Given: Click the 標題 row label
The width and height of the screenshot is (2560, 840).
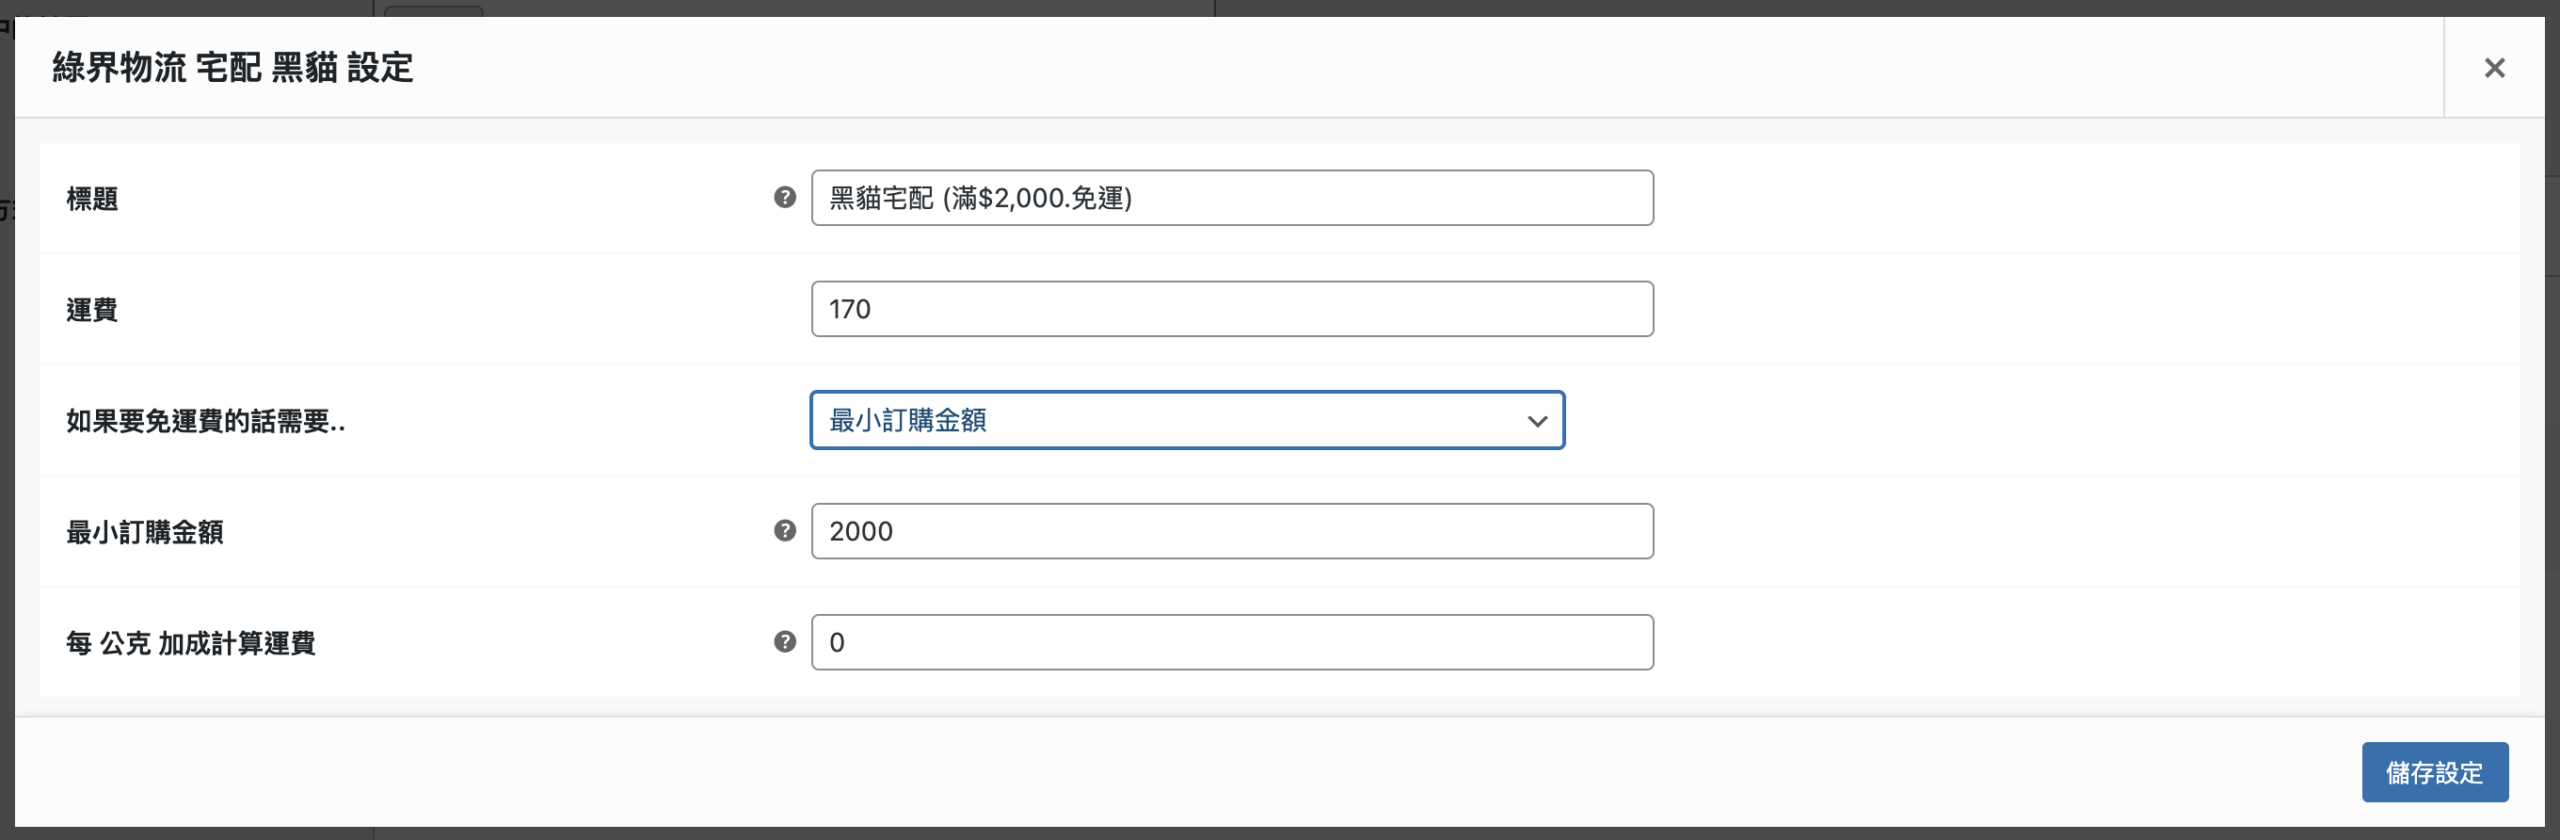Looking at the screenshot, I should (92, 199).
